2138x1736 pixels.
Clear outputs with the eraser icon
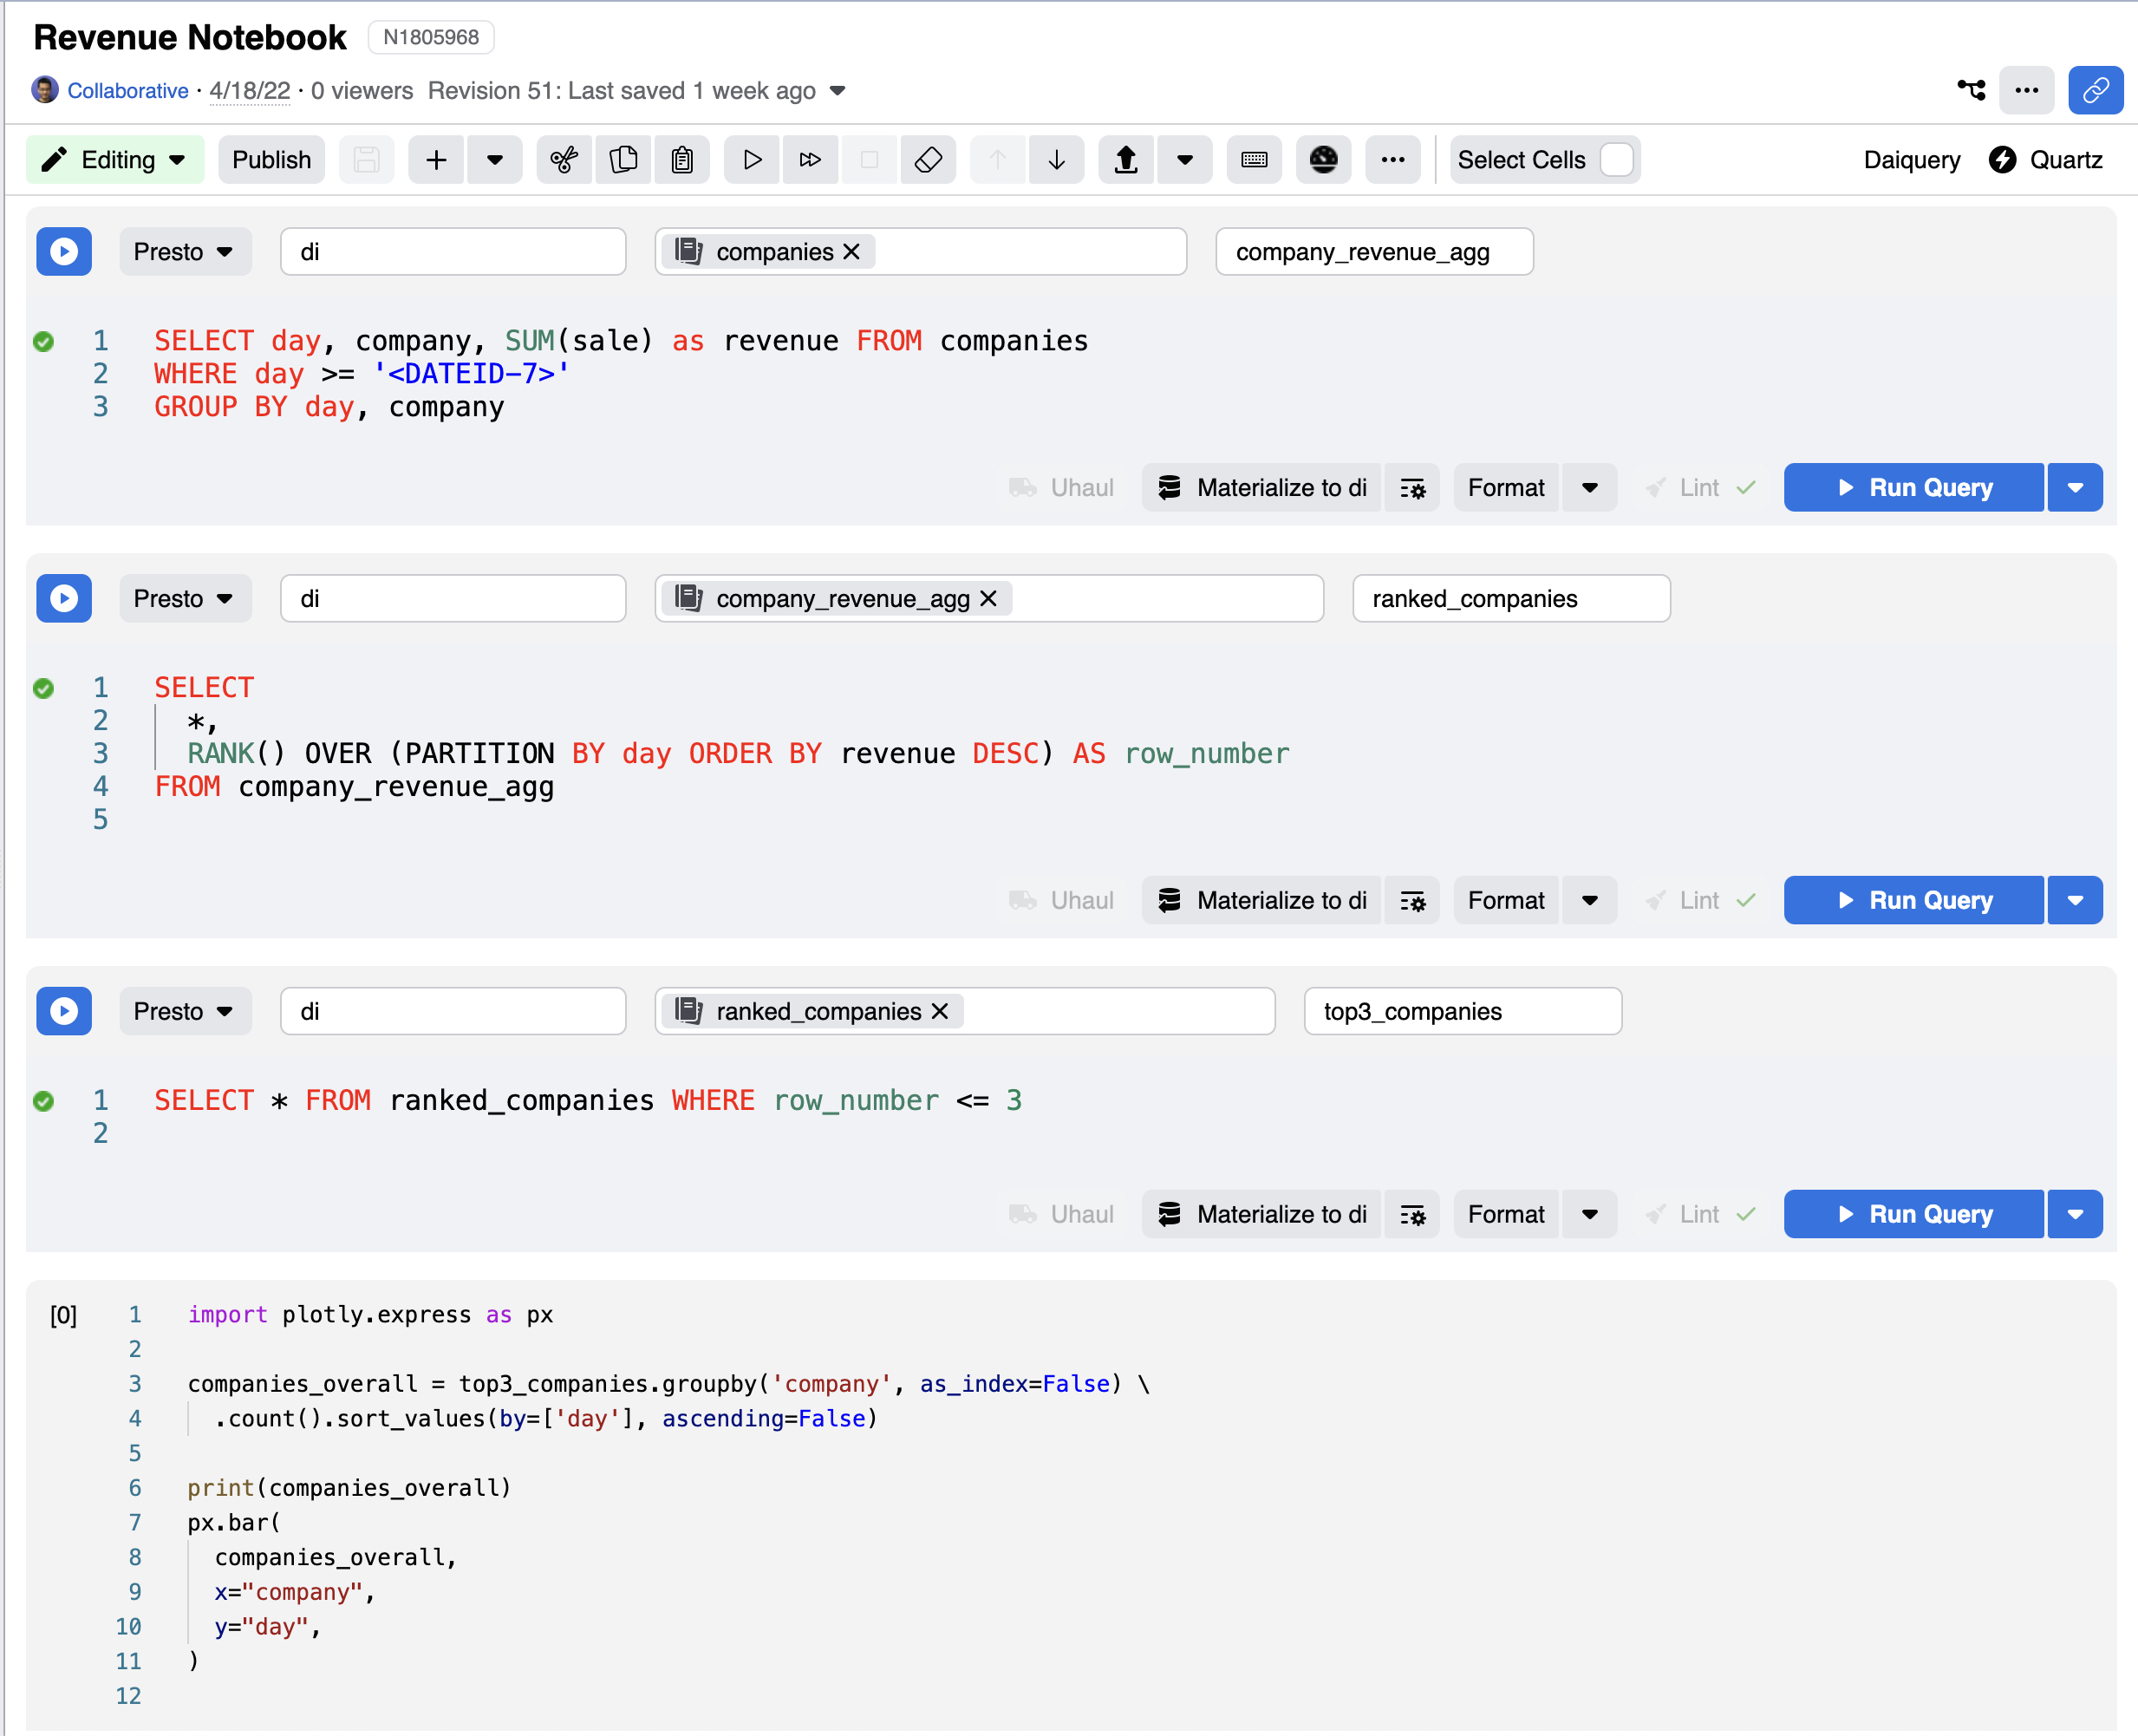click(928, 160)
